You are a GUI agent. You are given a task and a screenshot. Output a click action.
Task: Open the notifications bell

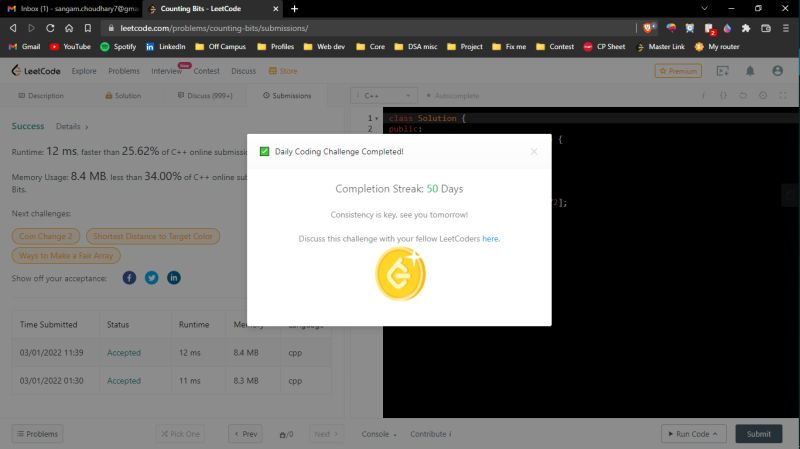[x=750, y=71]
